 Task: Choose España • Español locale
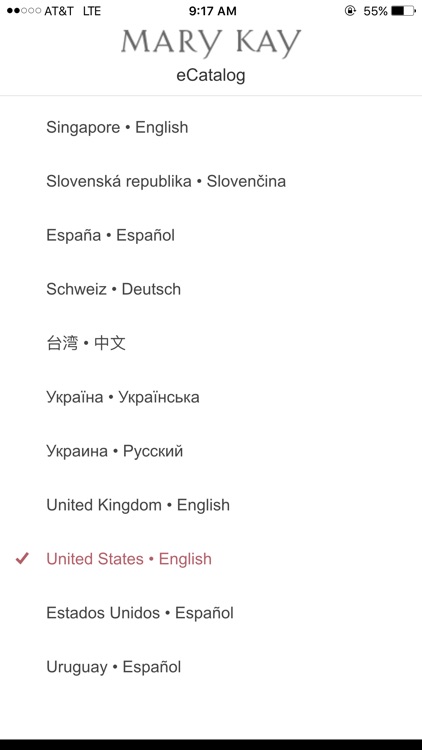211,235
